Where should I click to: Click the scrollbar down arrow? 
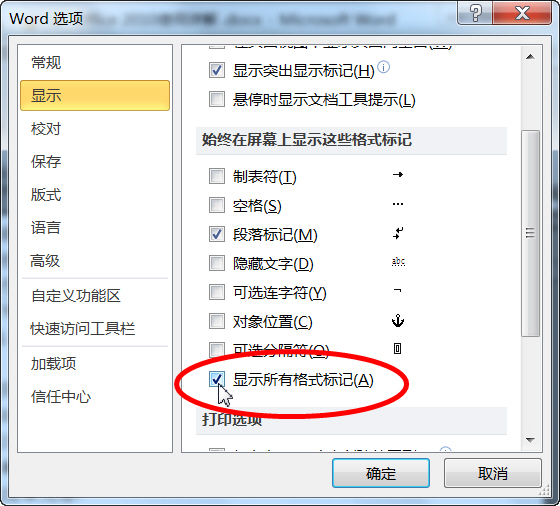530,440
